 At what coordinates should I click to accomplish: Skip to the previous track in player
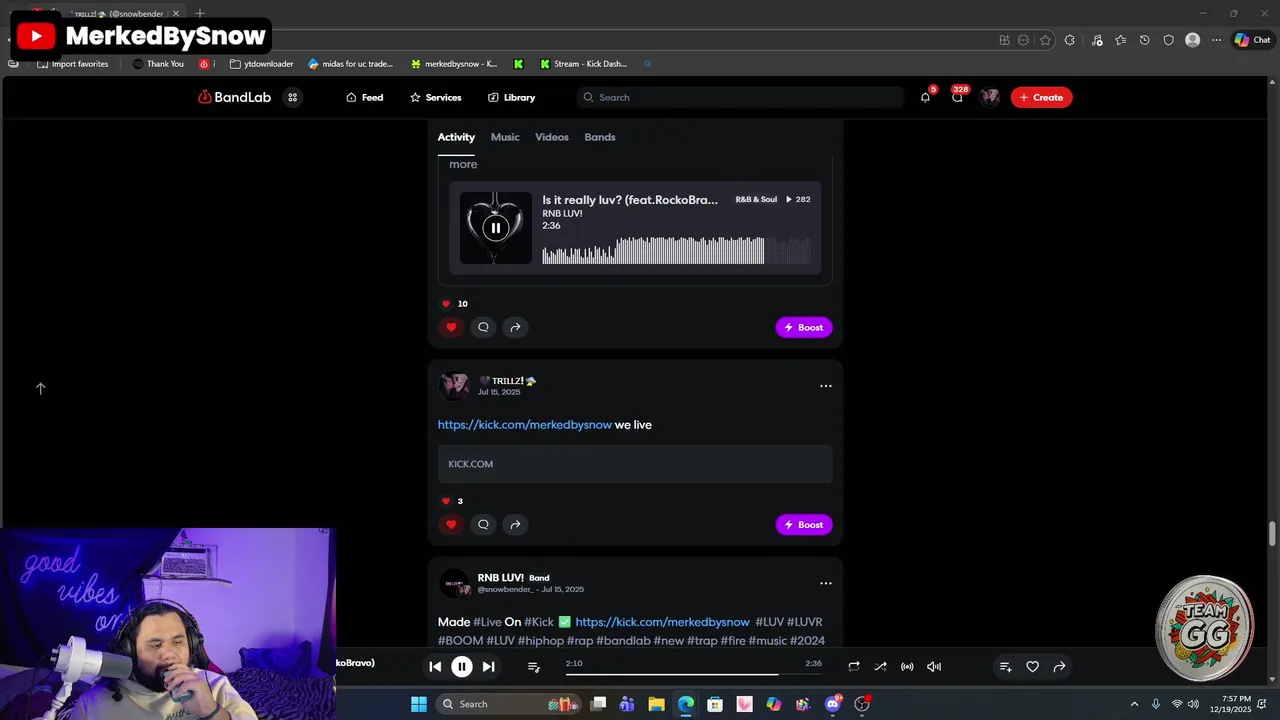point(435,667)
